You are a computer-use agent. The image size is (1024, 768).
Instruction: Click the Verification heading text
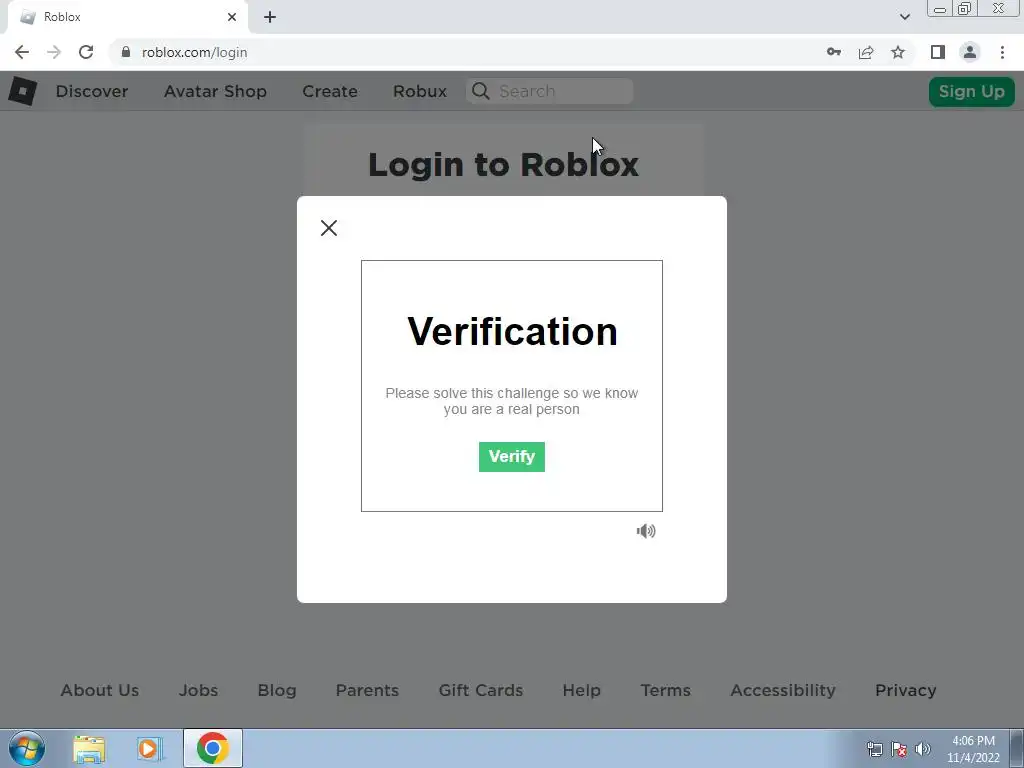[x=512, y=332]
